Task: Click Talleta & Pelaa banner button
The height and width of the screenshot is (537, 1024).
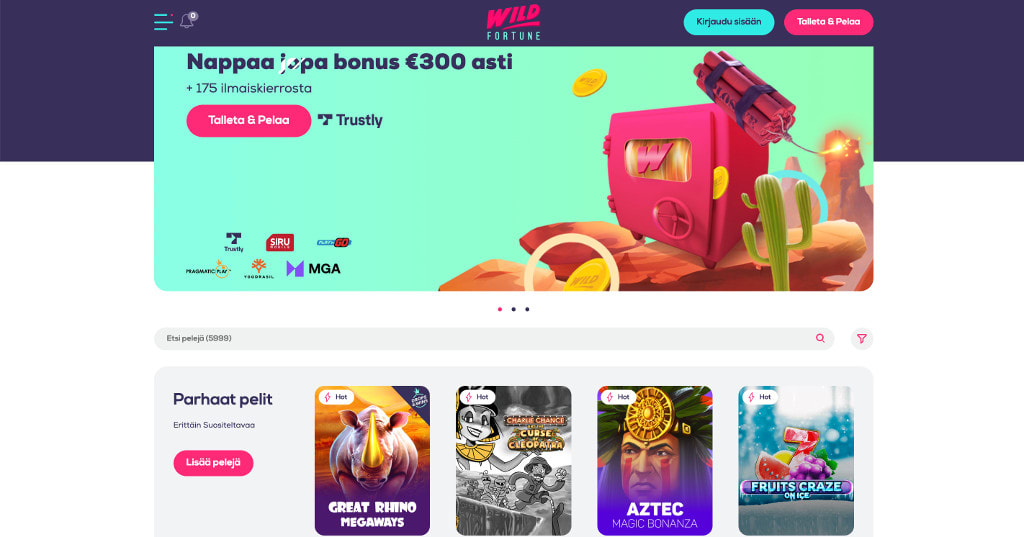Action: coord(249,121)
